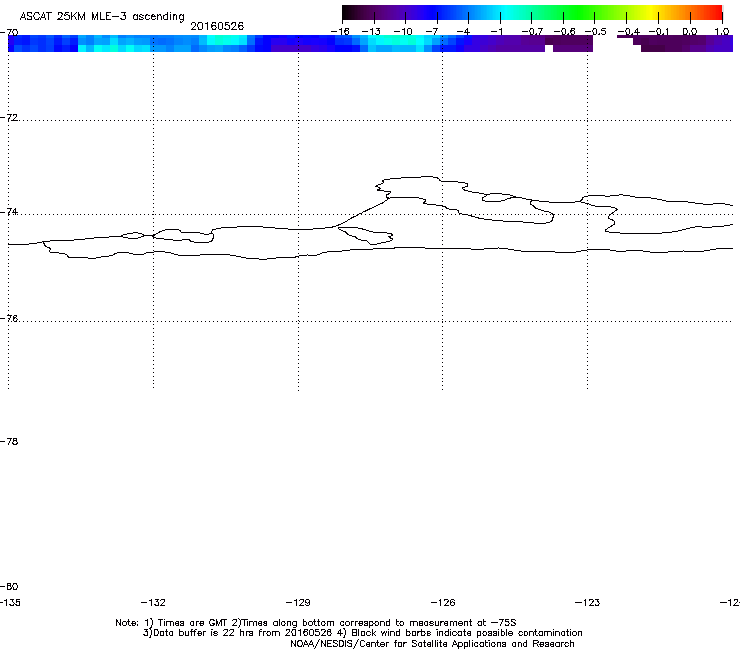
Task: Click the date label 20160526
Action: pyautogui.click(x=217, y=26)
